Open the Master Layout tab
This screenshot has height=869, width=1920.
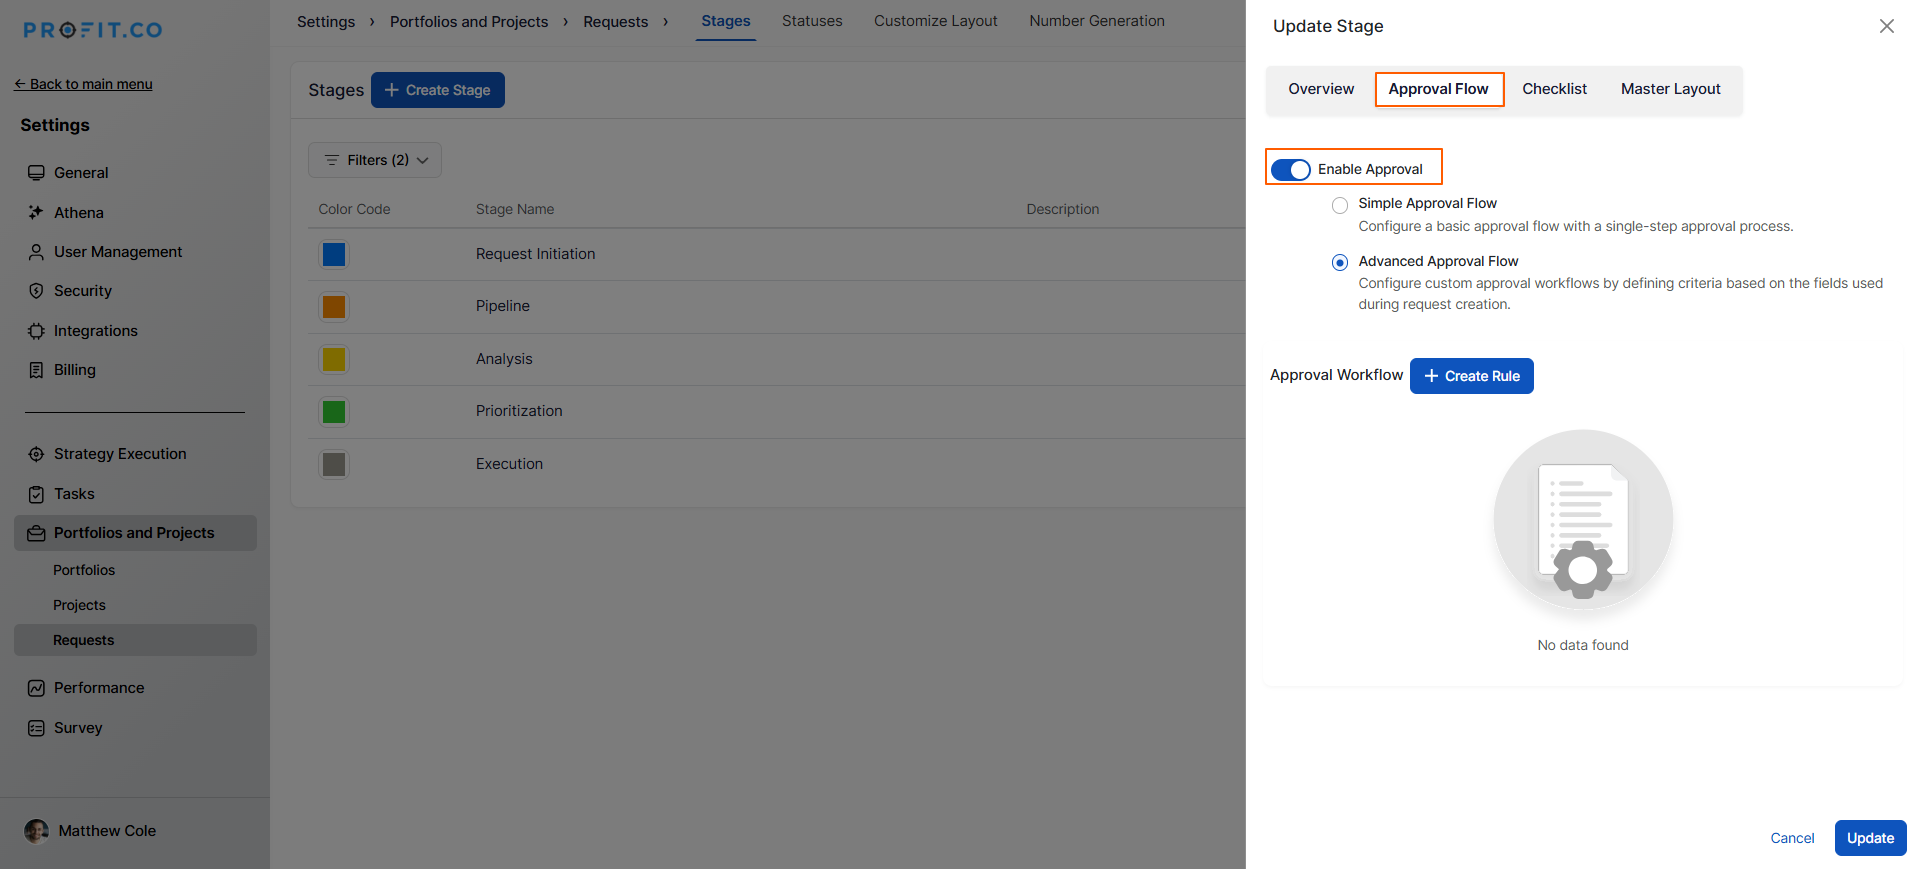point(1670,89)
